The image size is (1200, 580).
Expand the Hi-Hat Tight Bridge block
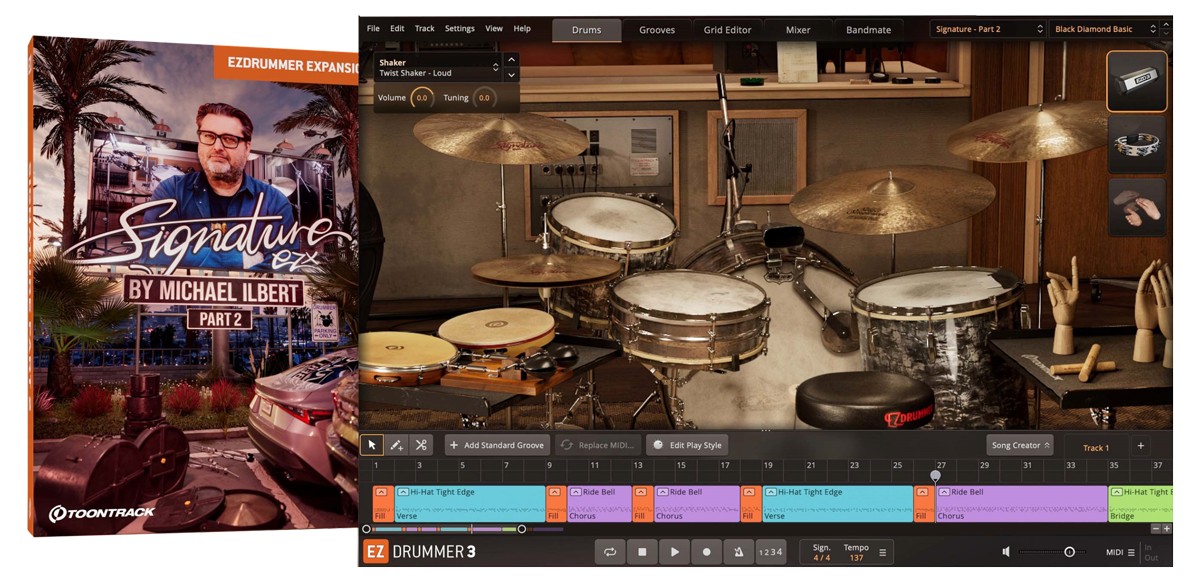pos(1116,492)
